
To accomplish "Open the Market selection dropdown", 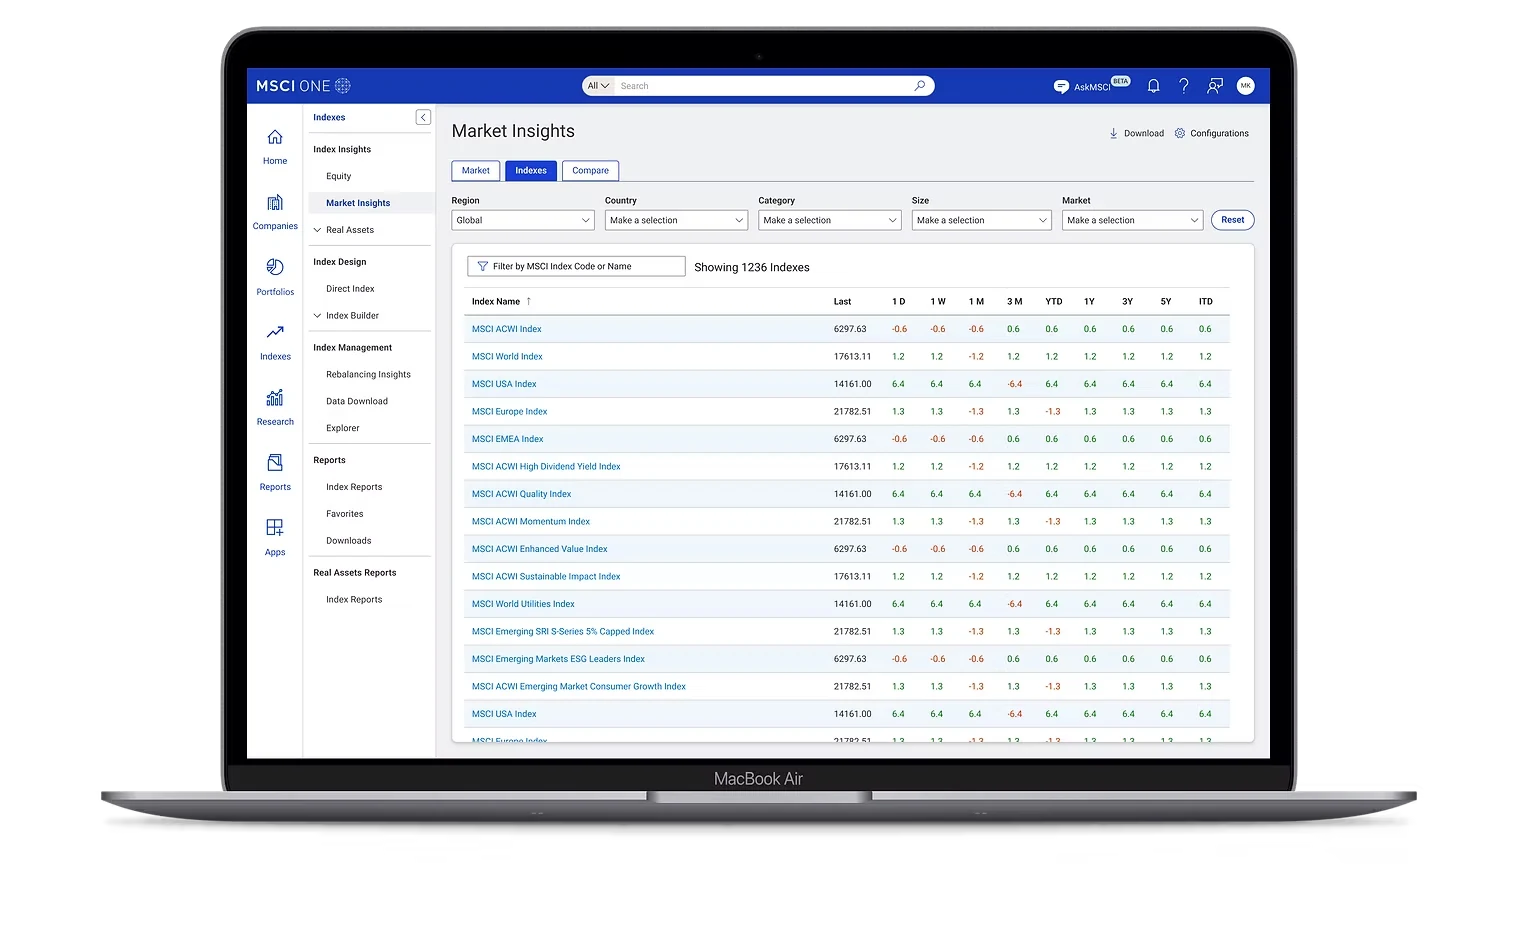I will click(1132, 220).
